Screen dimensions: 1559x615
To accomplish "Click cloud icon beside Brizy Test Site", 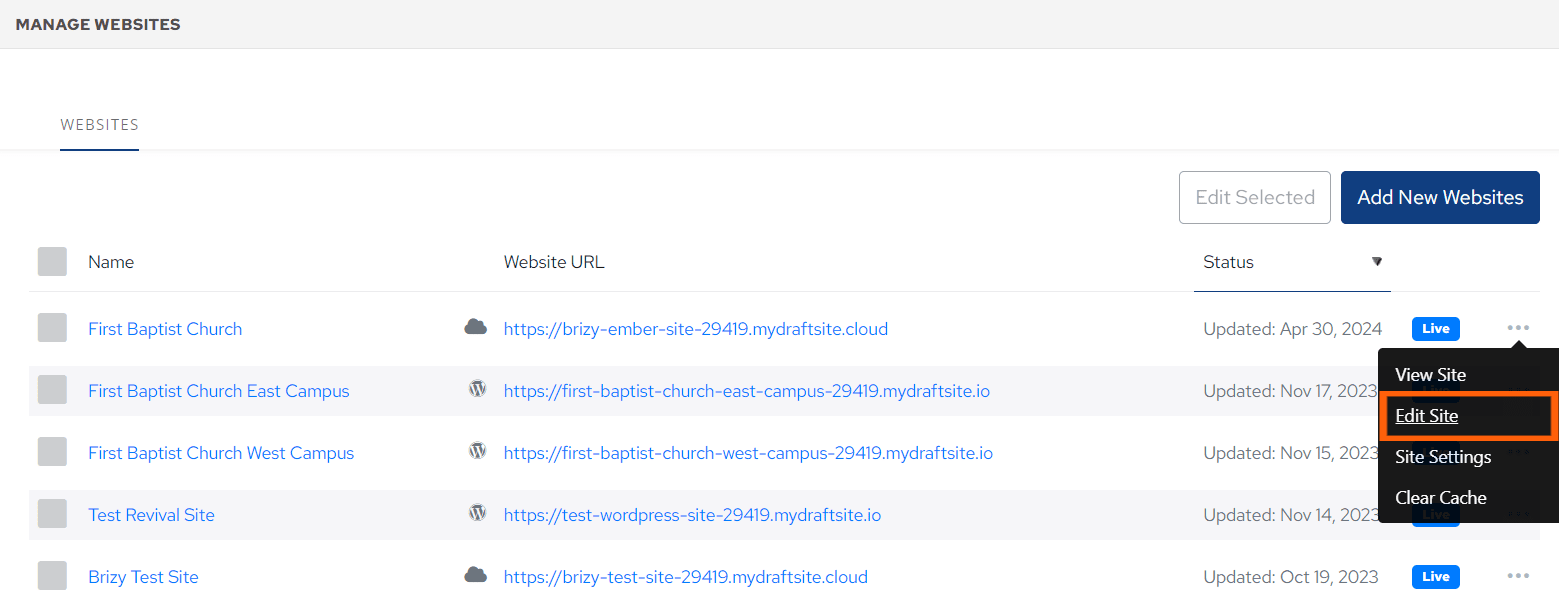I will pyautogui.click(x=475, y=575).
